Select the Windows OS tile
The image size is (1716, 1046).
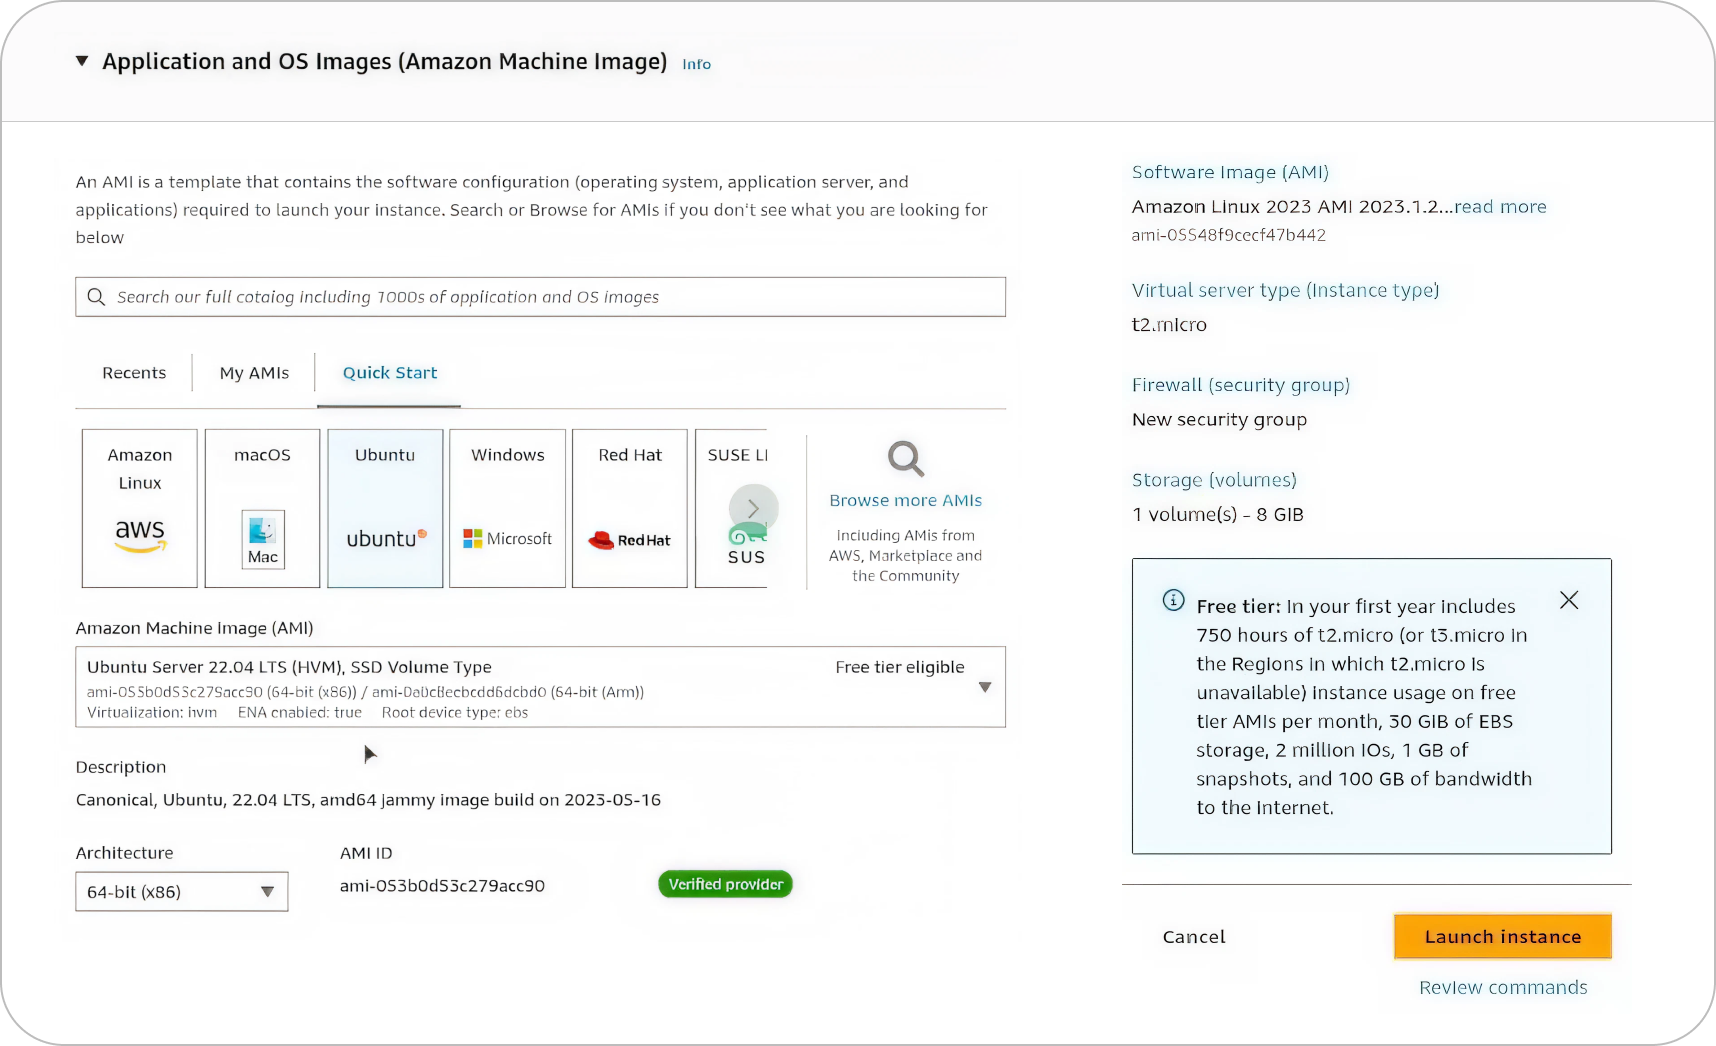pos(508,508)
